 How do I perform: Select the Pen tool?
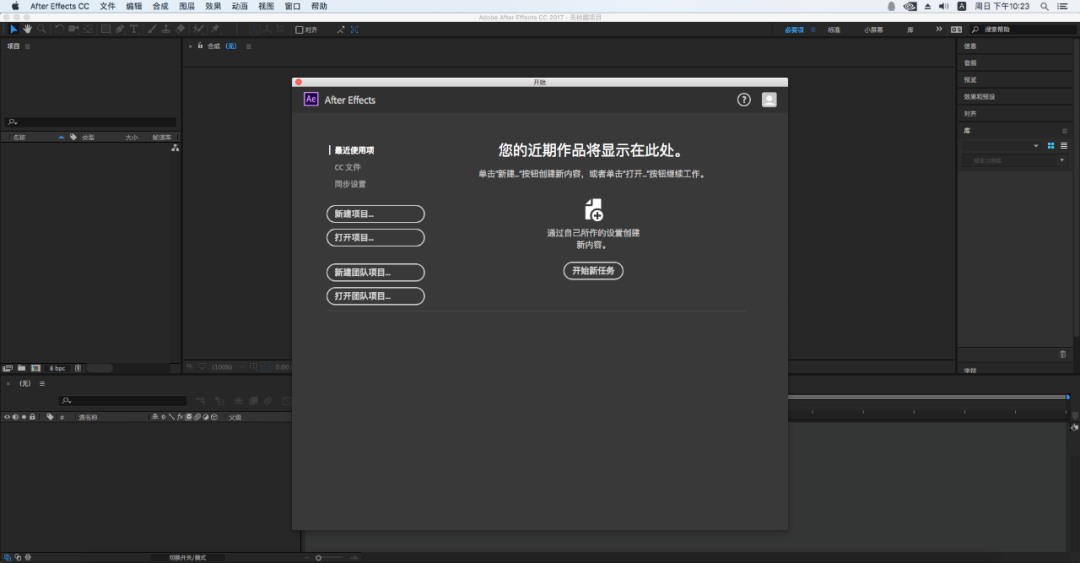coord(120,29)
